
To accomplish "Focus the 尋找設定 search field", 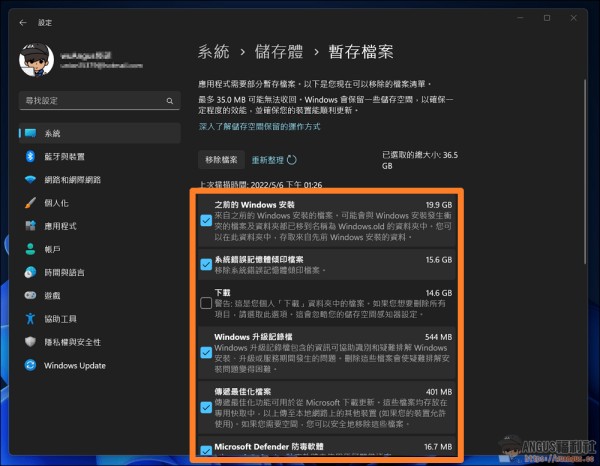I will 99,101.
